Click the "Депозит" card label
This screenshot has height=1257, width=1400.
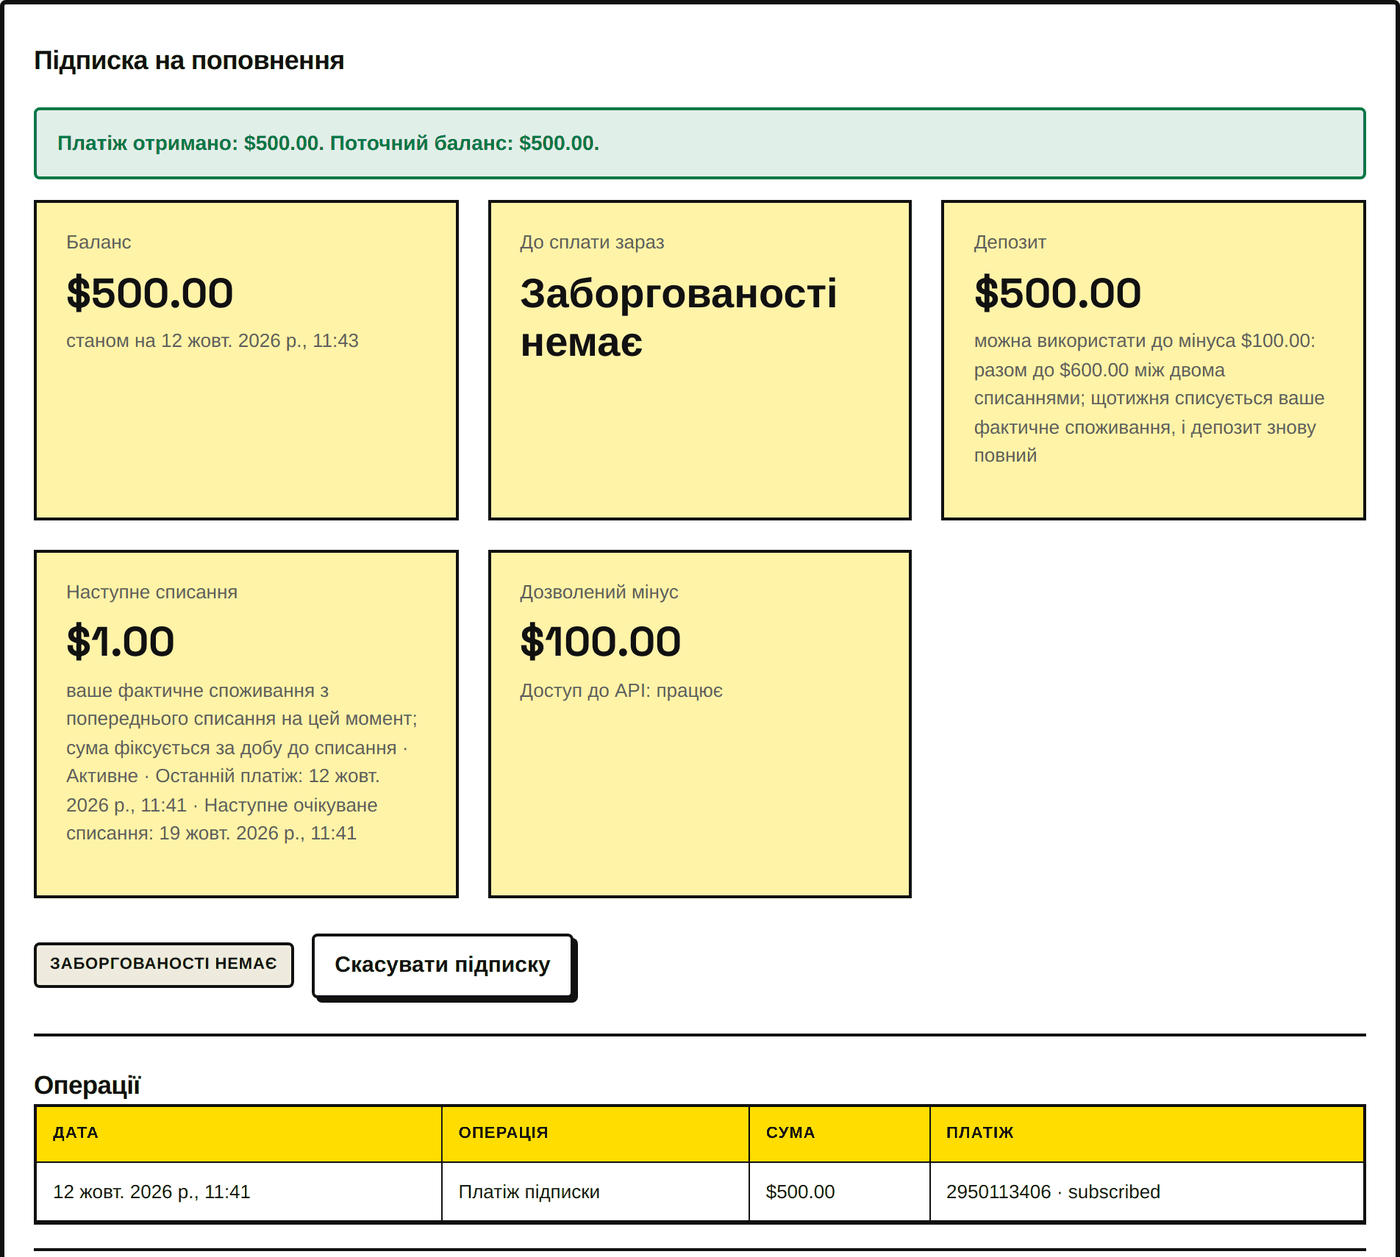[1010, 242]
